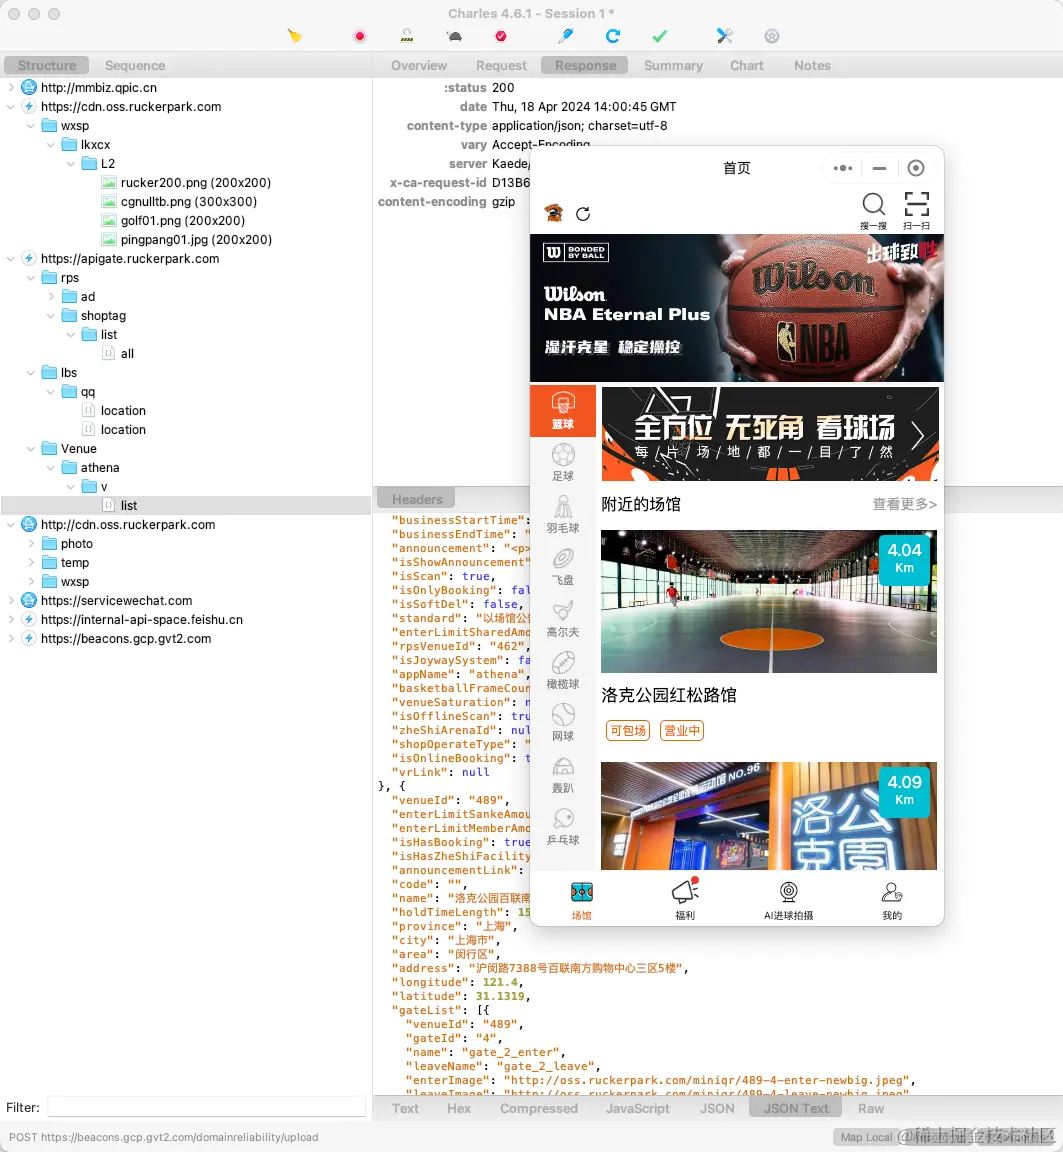The width and height of the screenshot is (1063, 1152).
Task: Open the 福利 tab in bottom bar
Action: [685, 899]
